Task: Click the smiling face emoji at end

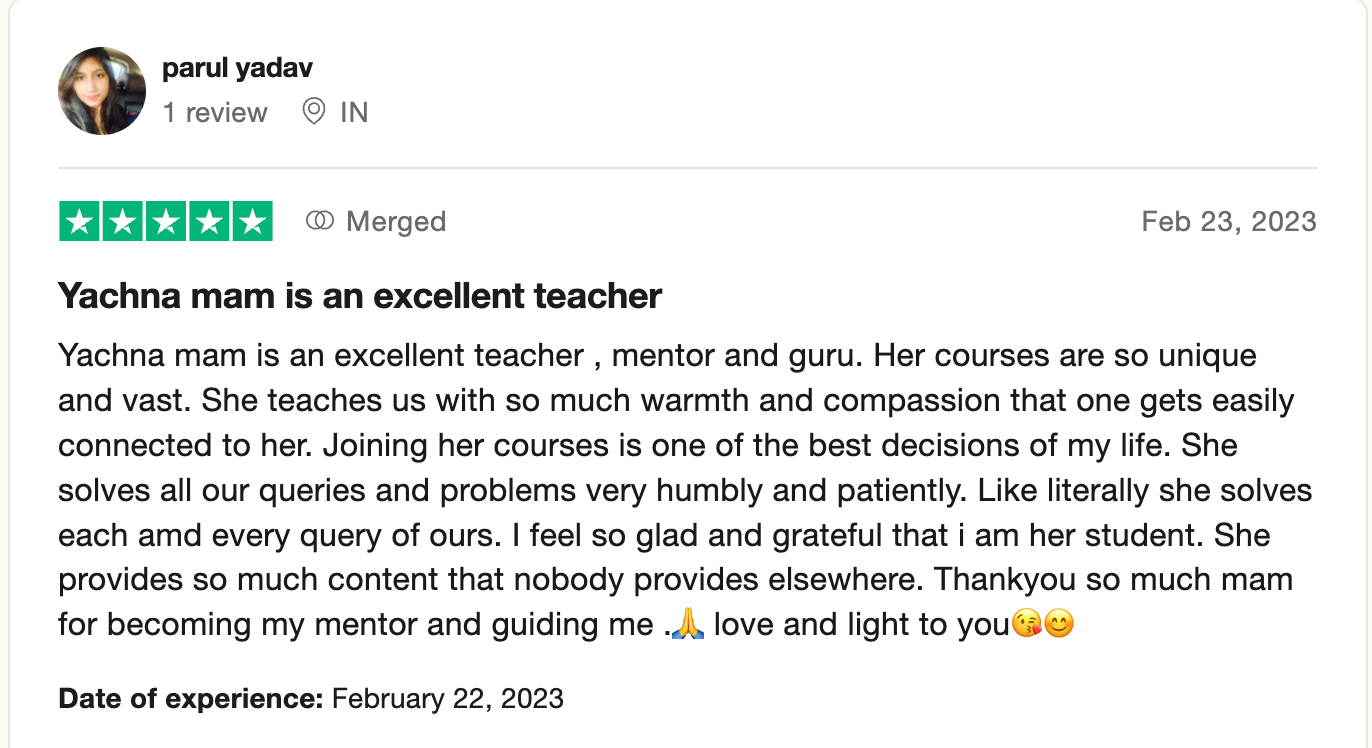Action: (x=1058, y=625)
